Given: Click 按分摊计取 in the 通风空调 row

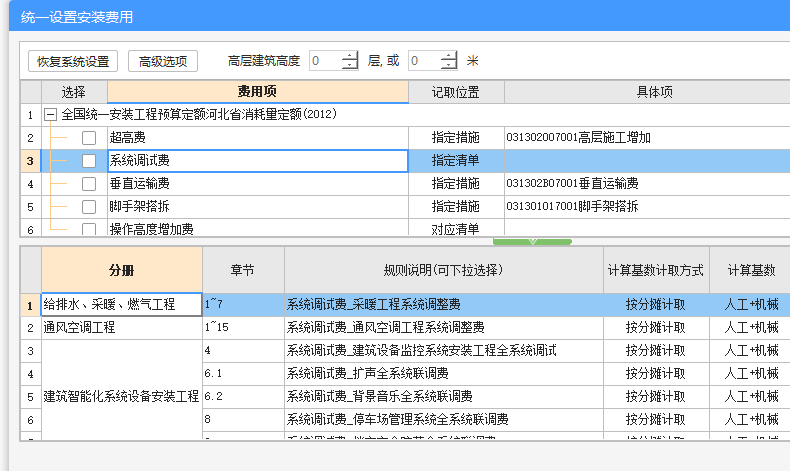Looking at the screenshot, I should pos(656,328).
